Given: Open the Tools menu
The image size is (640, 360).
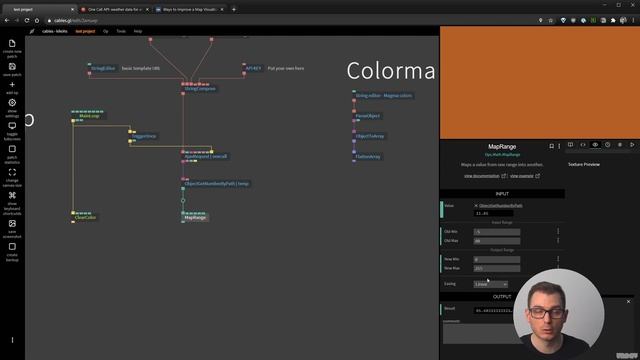Looking at the screenshot, I should (121, 31).
